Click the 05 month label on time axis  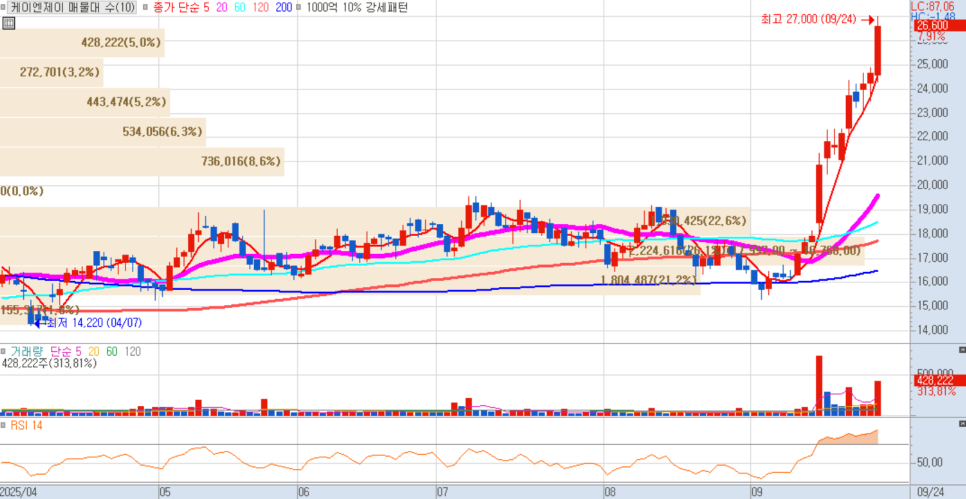pos(165,492)
